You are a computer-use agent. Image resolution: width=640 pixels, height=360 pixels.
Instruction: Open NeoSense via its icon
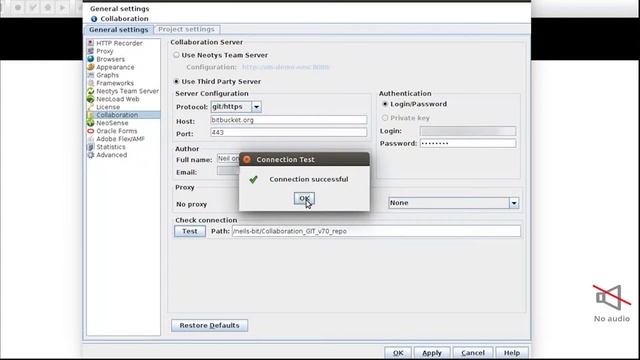coord(91,123)
